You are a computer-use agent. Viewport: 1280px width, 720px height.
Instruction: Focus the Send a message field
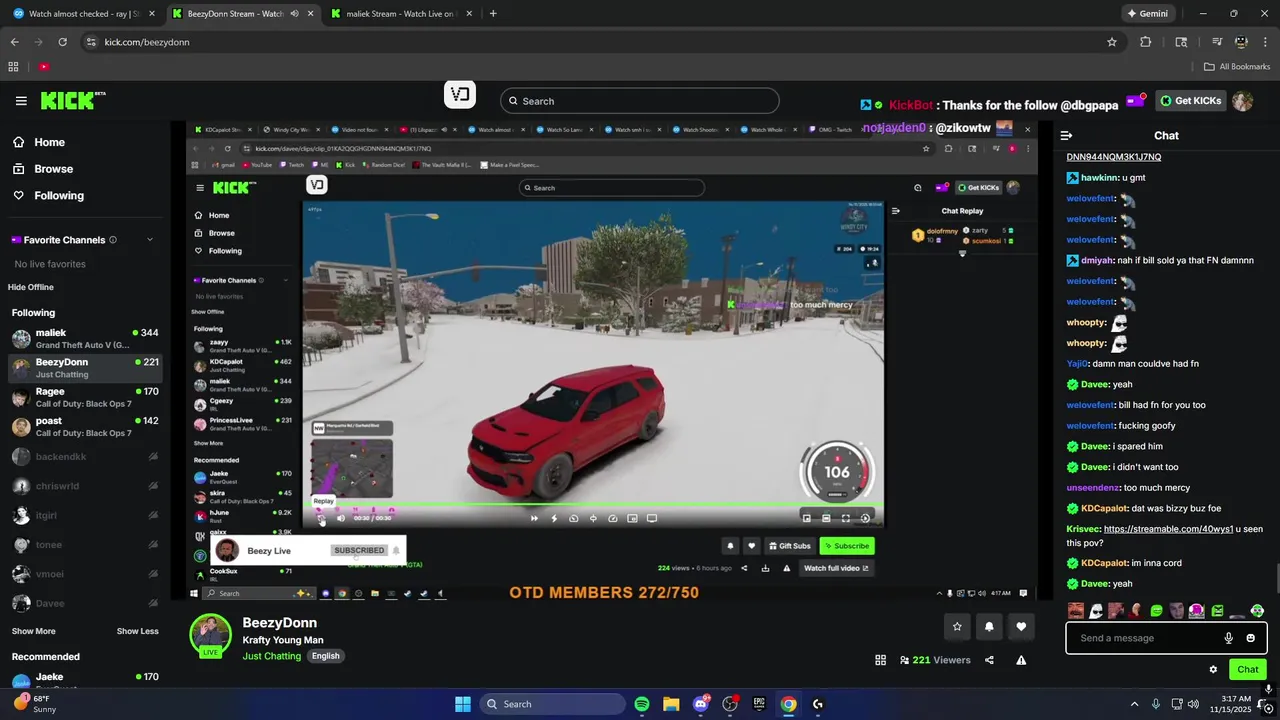1142,638
